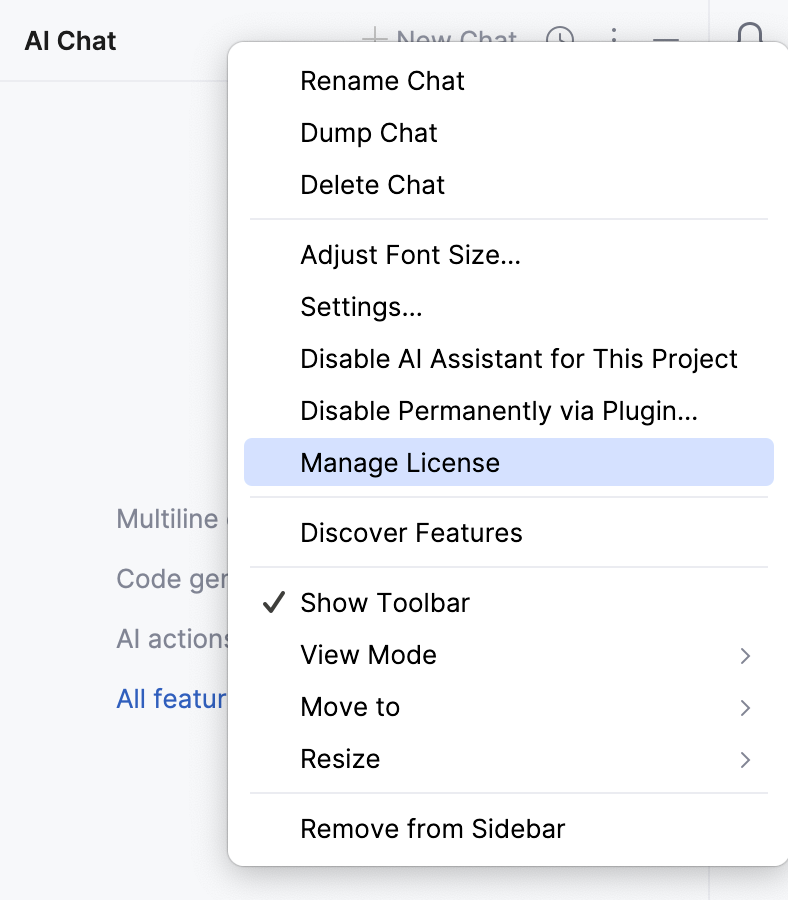This screenshot has height=900, width=788.
Task: Open Adjust Font Size settings
Action: tap(410, 255)
